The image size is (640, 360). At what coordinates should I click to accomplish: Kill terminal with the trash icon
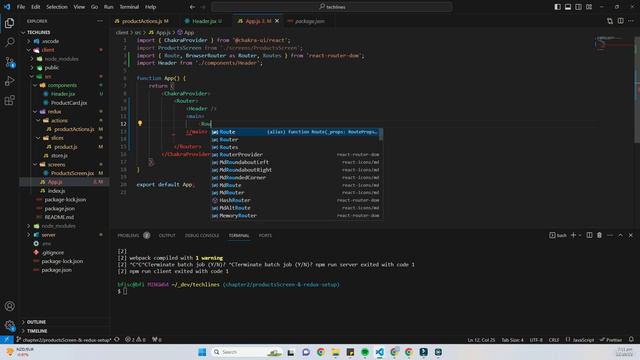[x=599, y=235]
